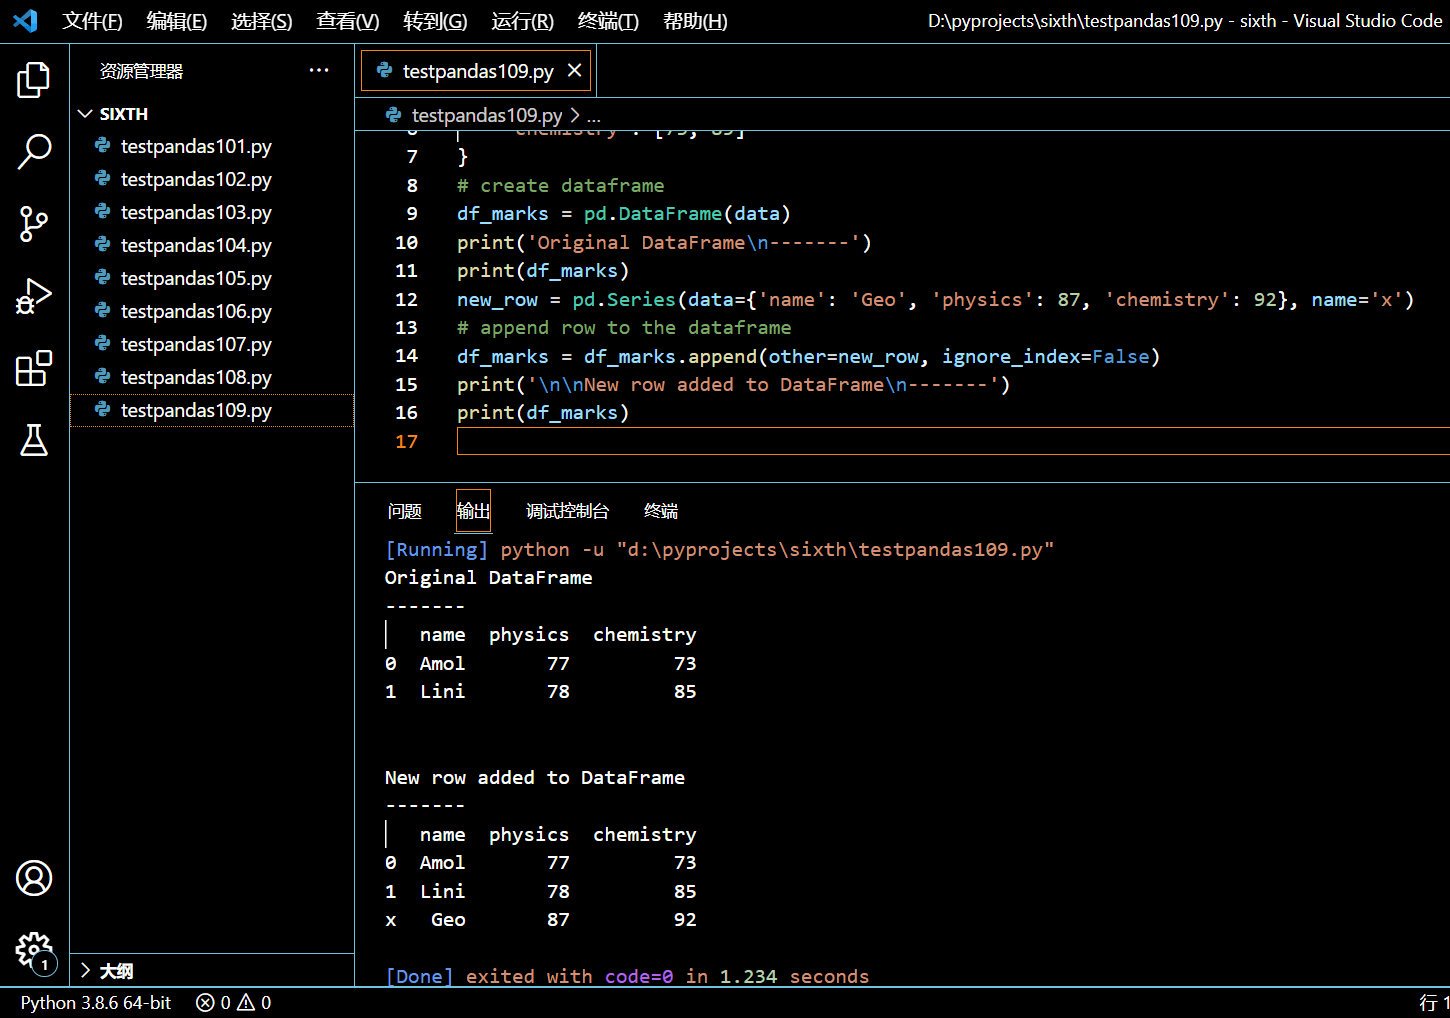Open testpandas107.py in explorer
The height and width of the screenshot is (1018, 1450).
coord(212,344)
